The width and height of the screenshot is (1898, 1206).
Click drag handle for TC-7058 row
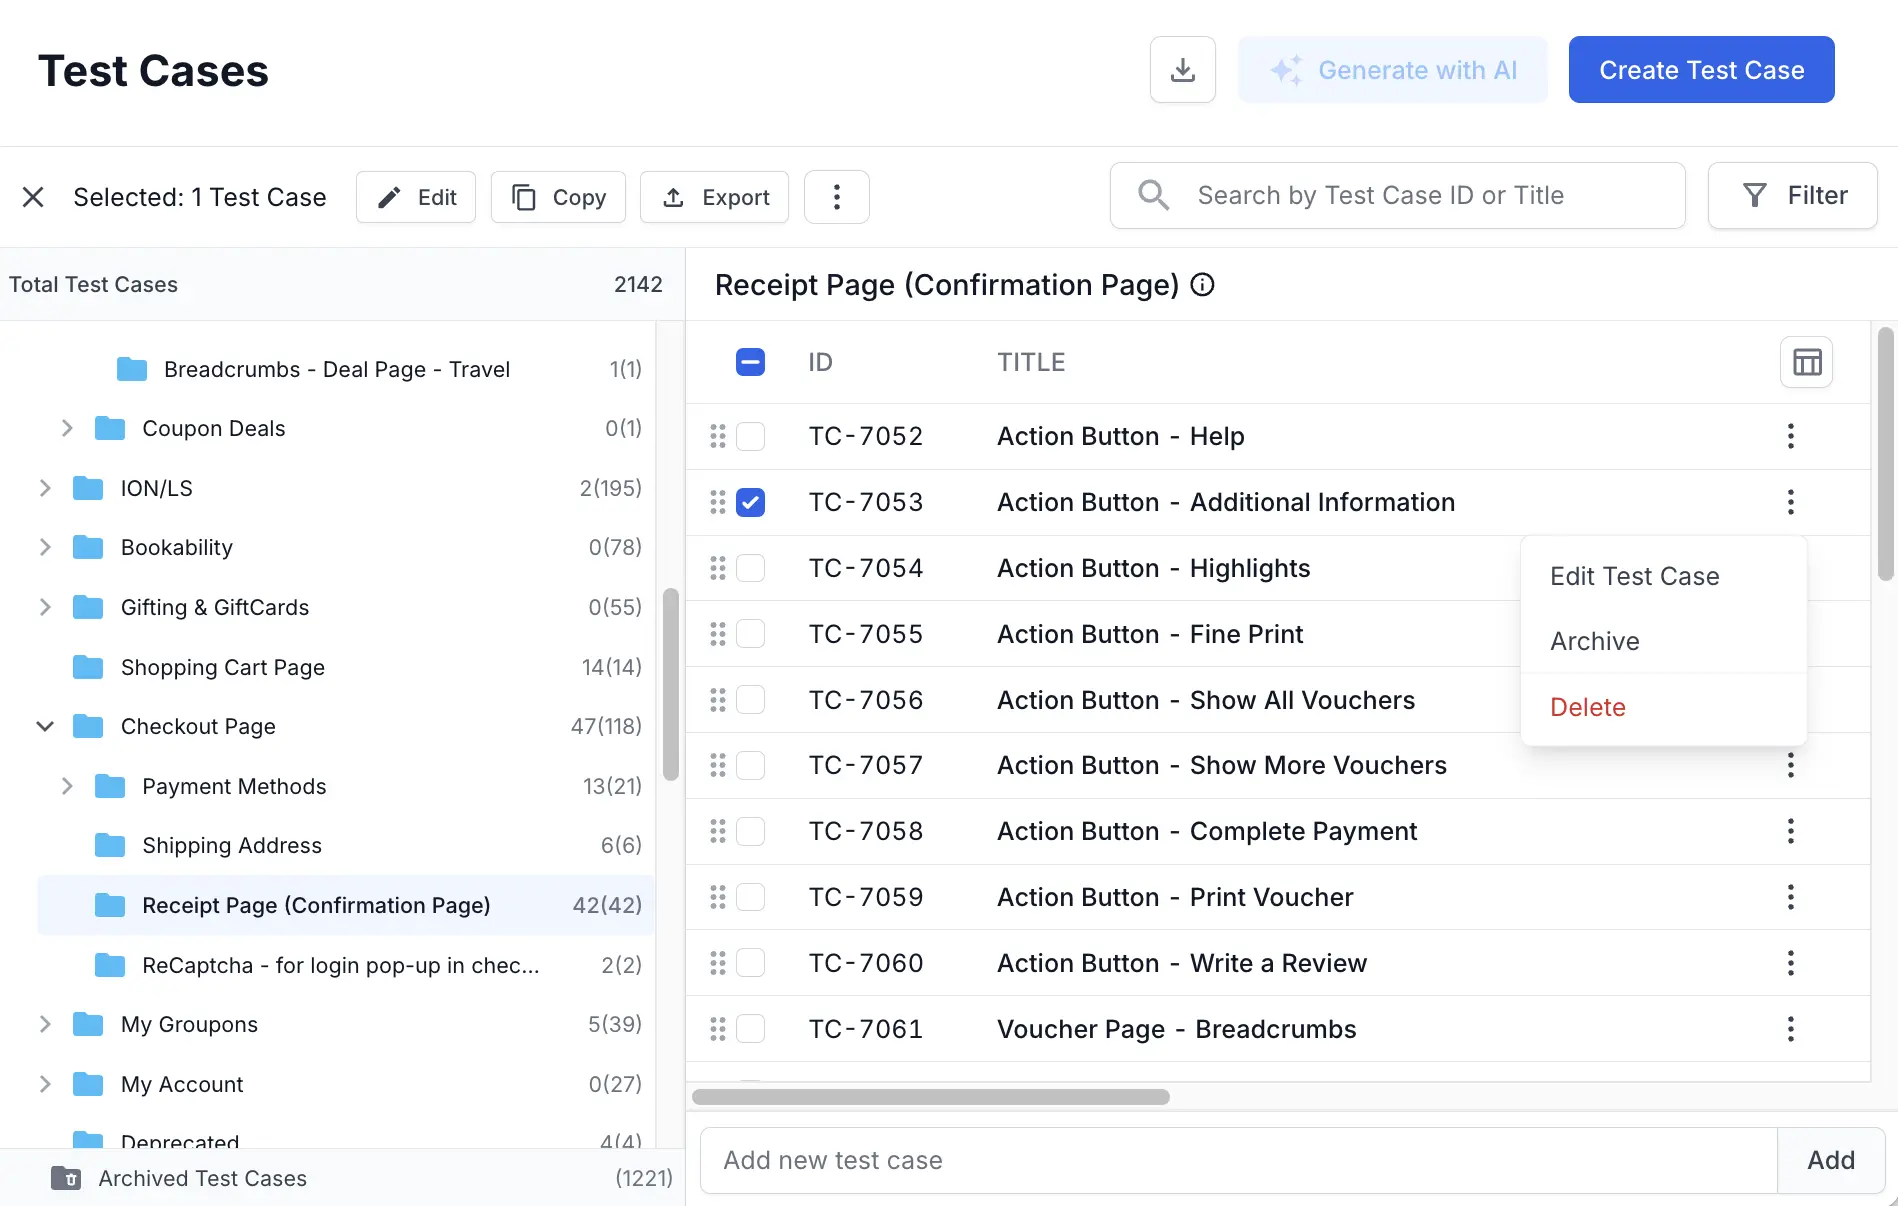(717, 831)
